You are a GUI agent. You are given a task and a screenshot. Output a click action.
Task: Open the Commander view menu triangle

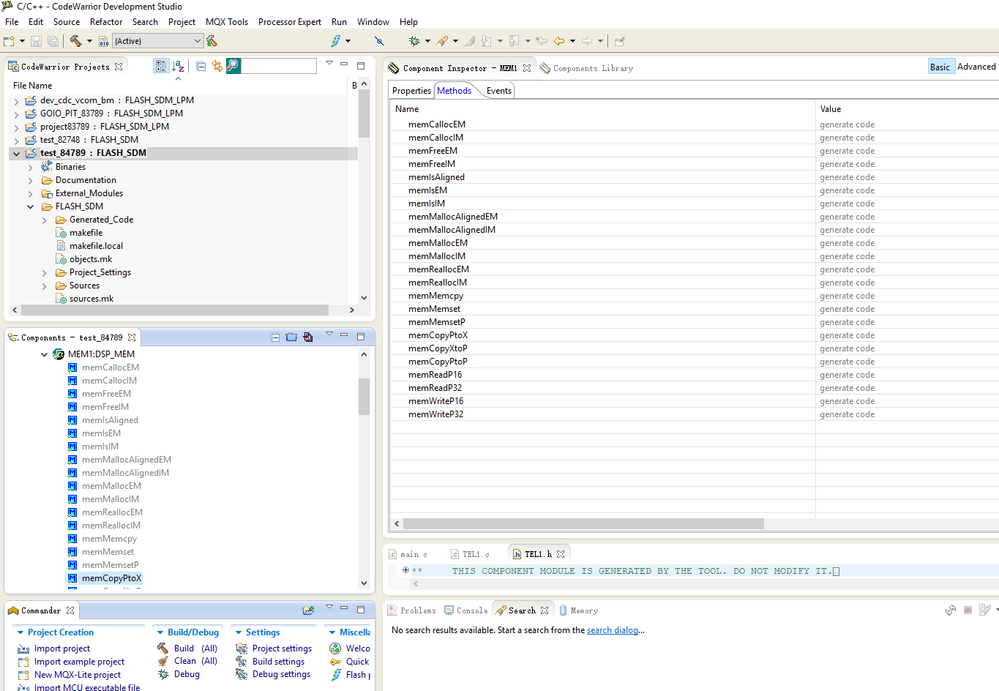click(329, 607)
